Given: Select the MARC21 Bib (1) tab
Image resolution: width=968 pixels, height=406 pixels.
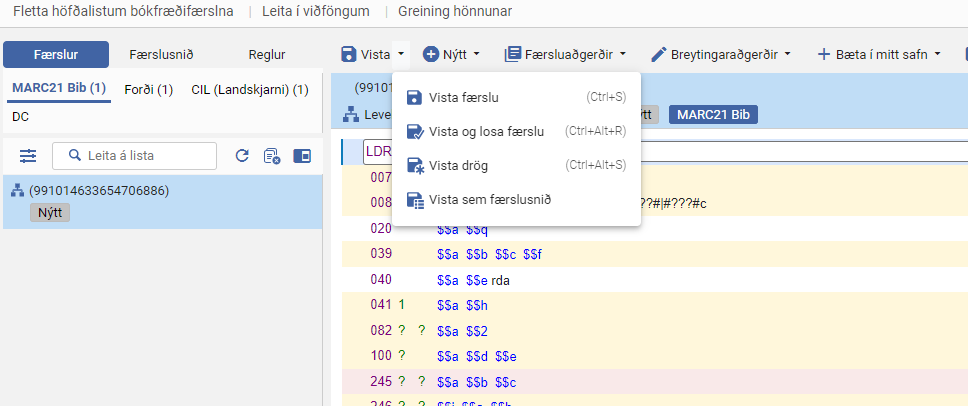Looking at the screenshot, I should pos(59,88).
